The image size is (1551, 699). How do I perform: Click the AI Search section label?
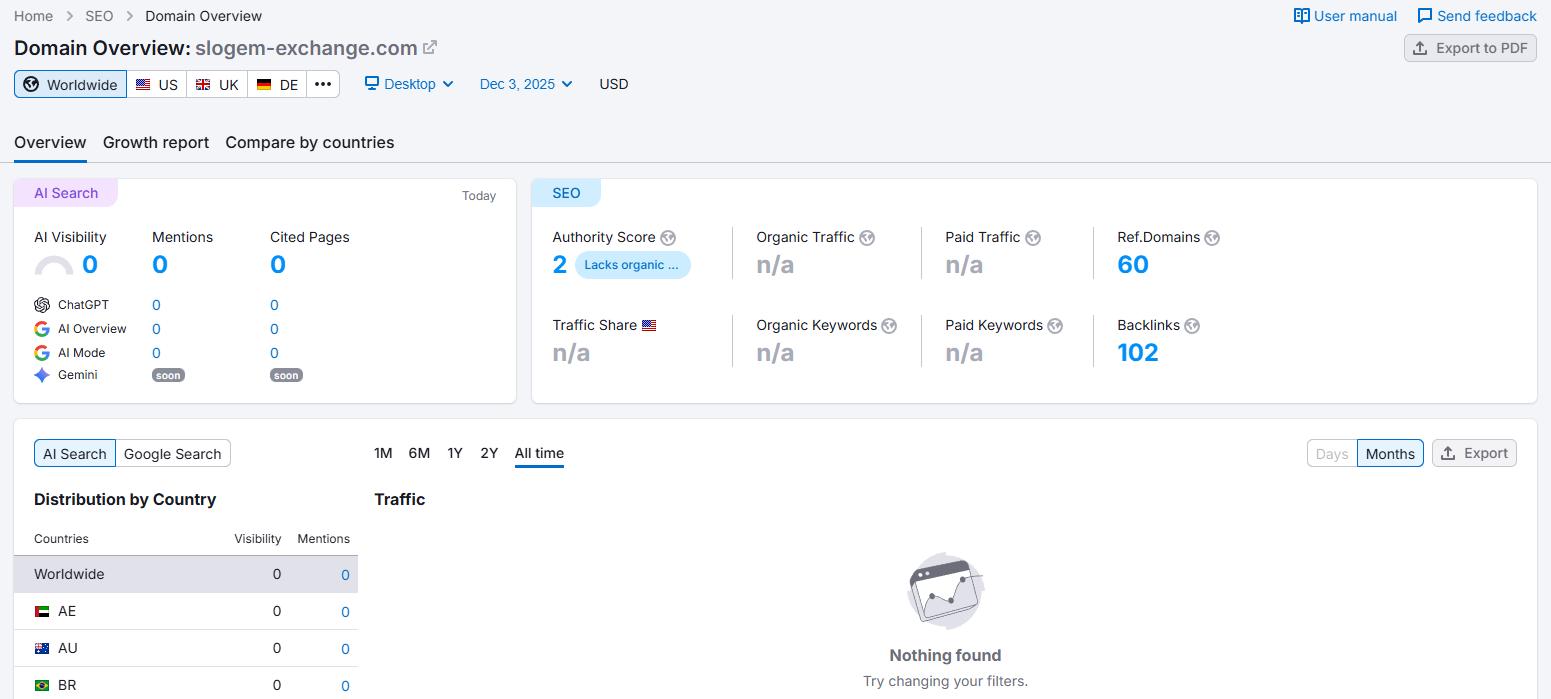pyautogui.click(x=66, y=193)
